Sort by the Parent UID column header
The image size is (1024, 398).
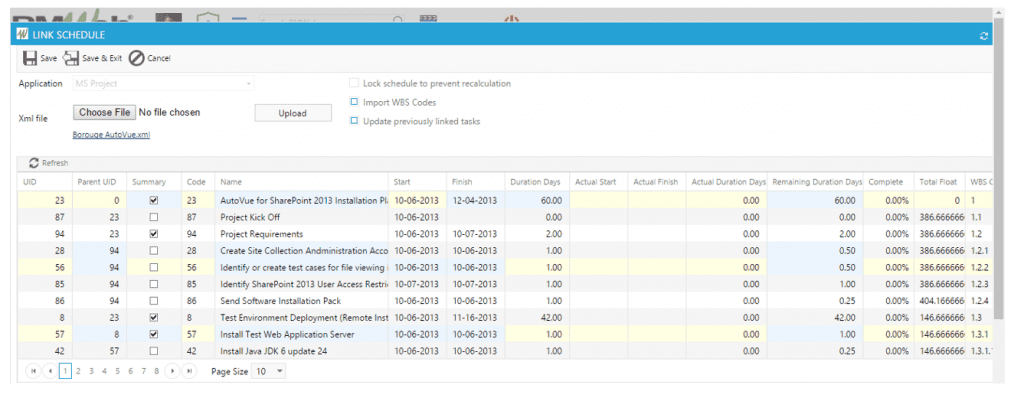(x=98, y=182)
